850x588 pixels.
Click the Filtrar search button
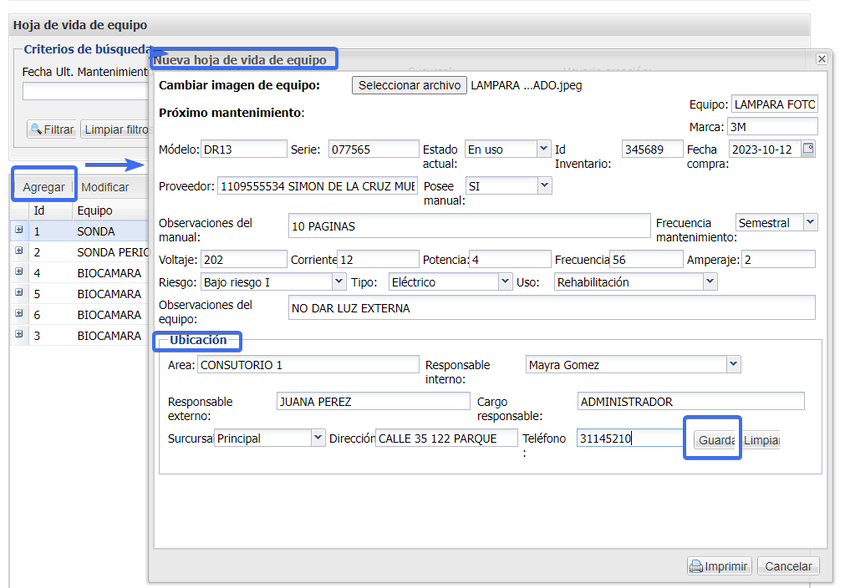[52, 130]
